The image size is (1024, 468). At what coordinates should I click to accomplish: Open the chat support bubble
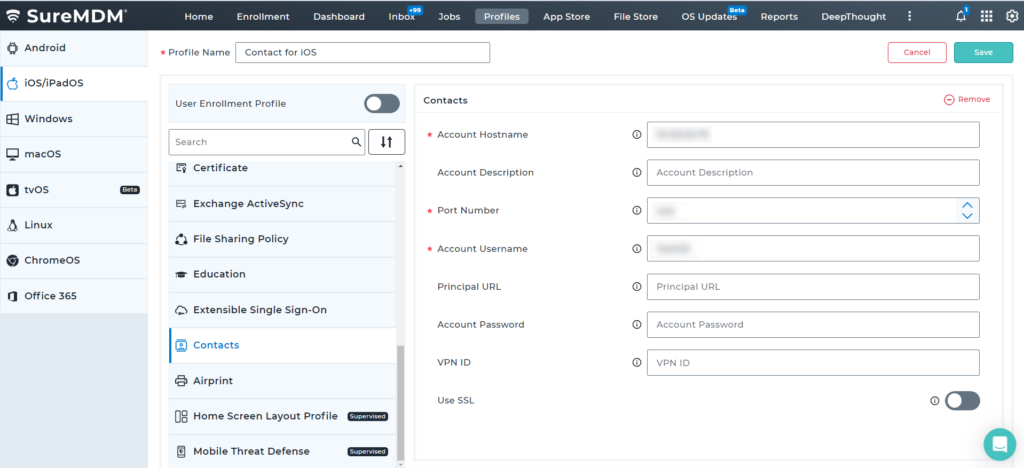[998, 443]
